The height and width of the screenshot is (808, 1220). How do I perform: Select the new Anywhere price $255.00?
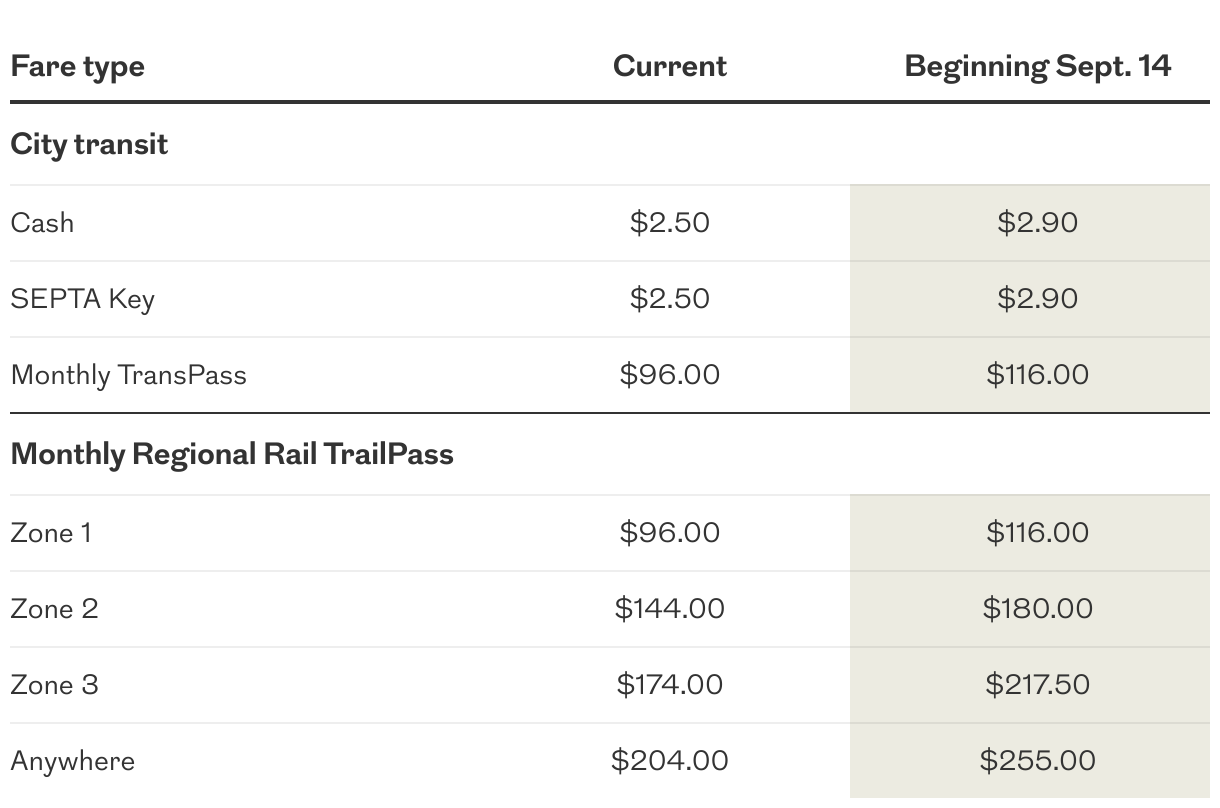click(x=1037, y=761)
